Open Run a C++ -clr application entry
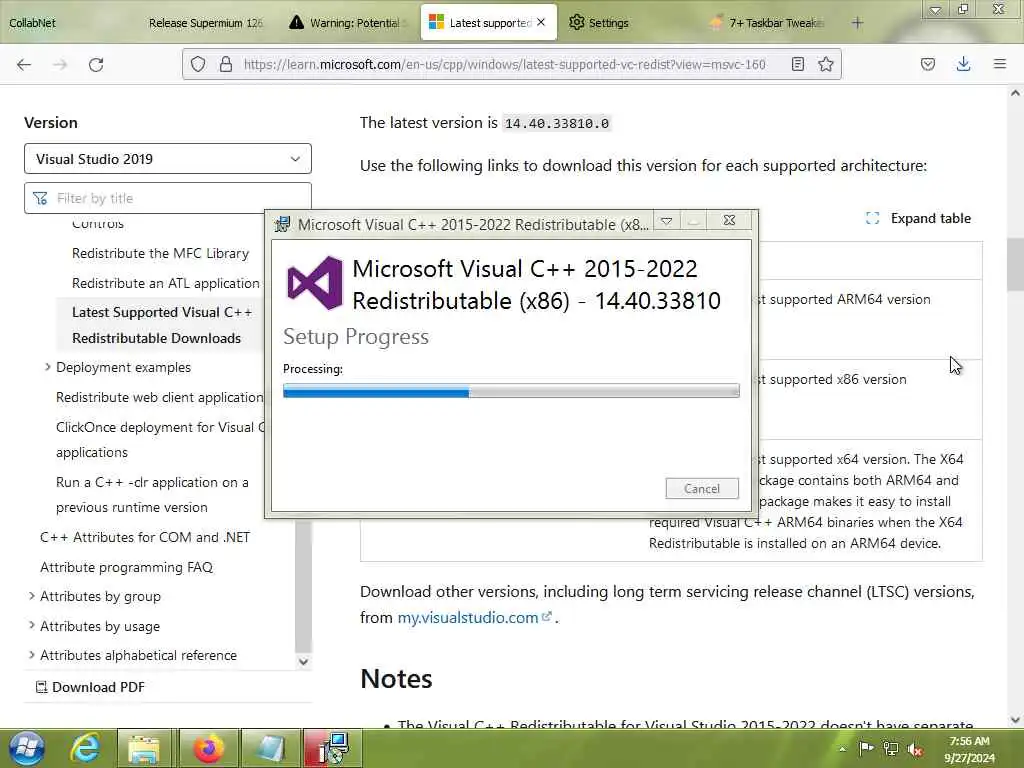1024x768 pixels. (x=152, y=494)
